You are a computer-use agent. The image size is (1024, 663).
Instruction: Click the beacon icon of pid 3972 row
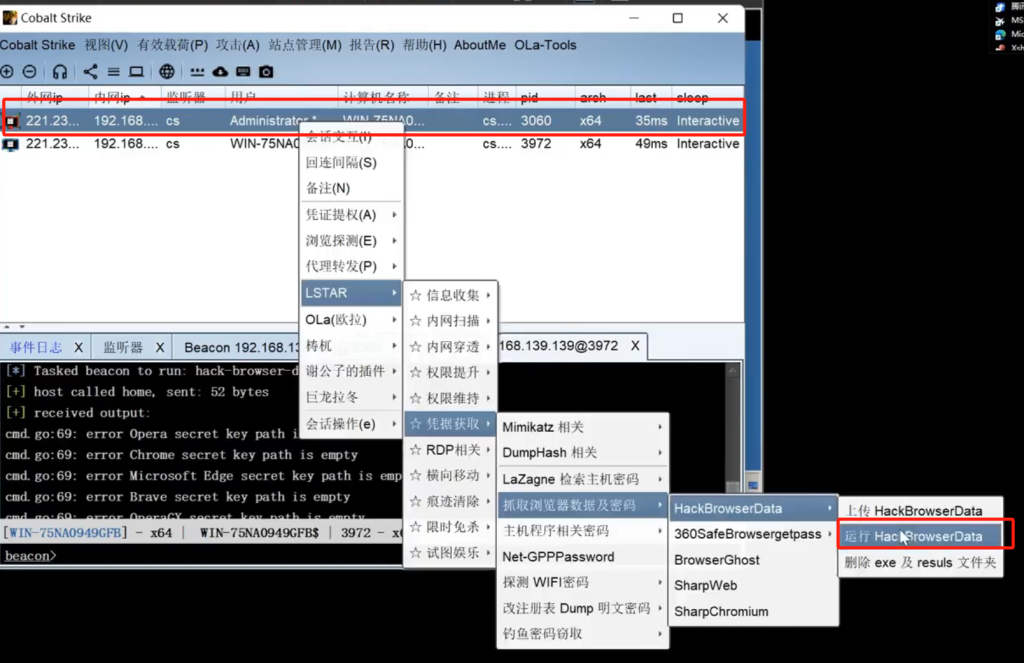(x=10, y=144)
